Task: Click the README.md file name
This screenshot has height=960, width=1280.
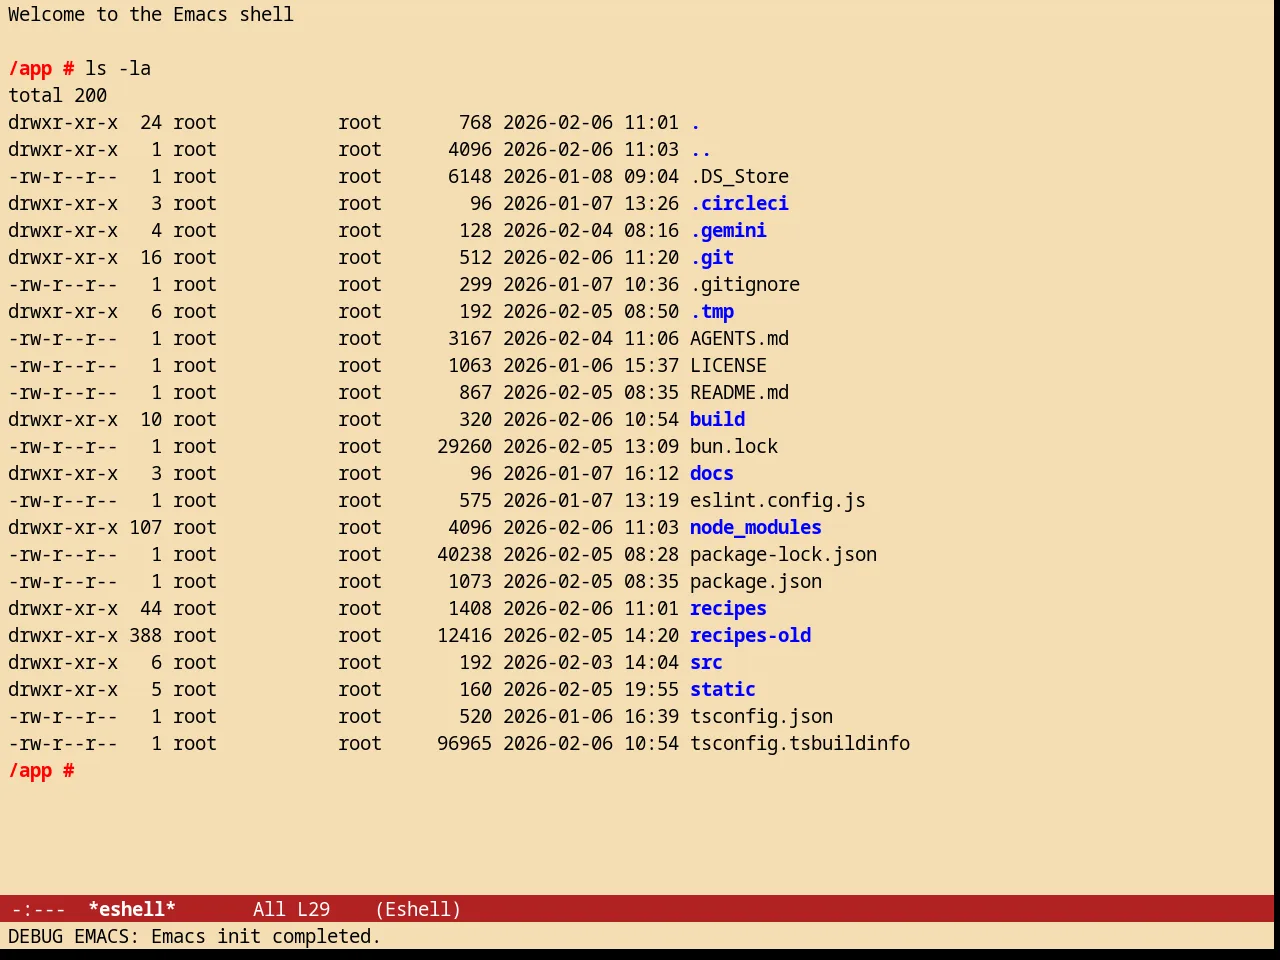Action: point(739,393)
